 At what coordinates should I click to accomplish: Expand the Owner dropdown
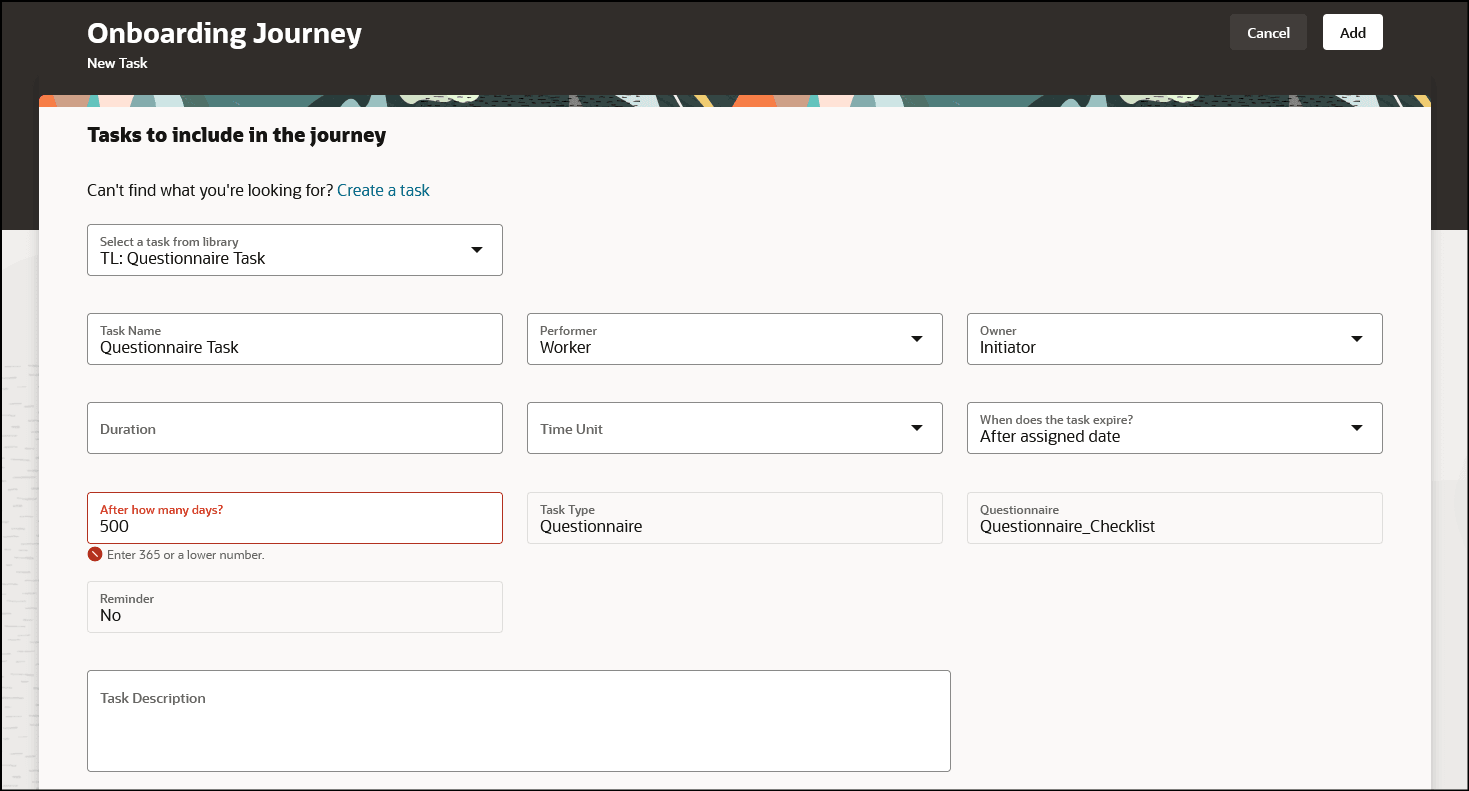pyautogui.click(x=1175, y=339)
